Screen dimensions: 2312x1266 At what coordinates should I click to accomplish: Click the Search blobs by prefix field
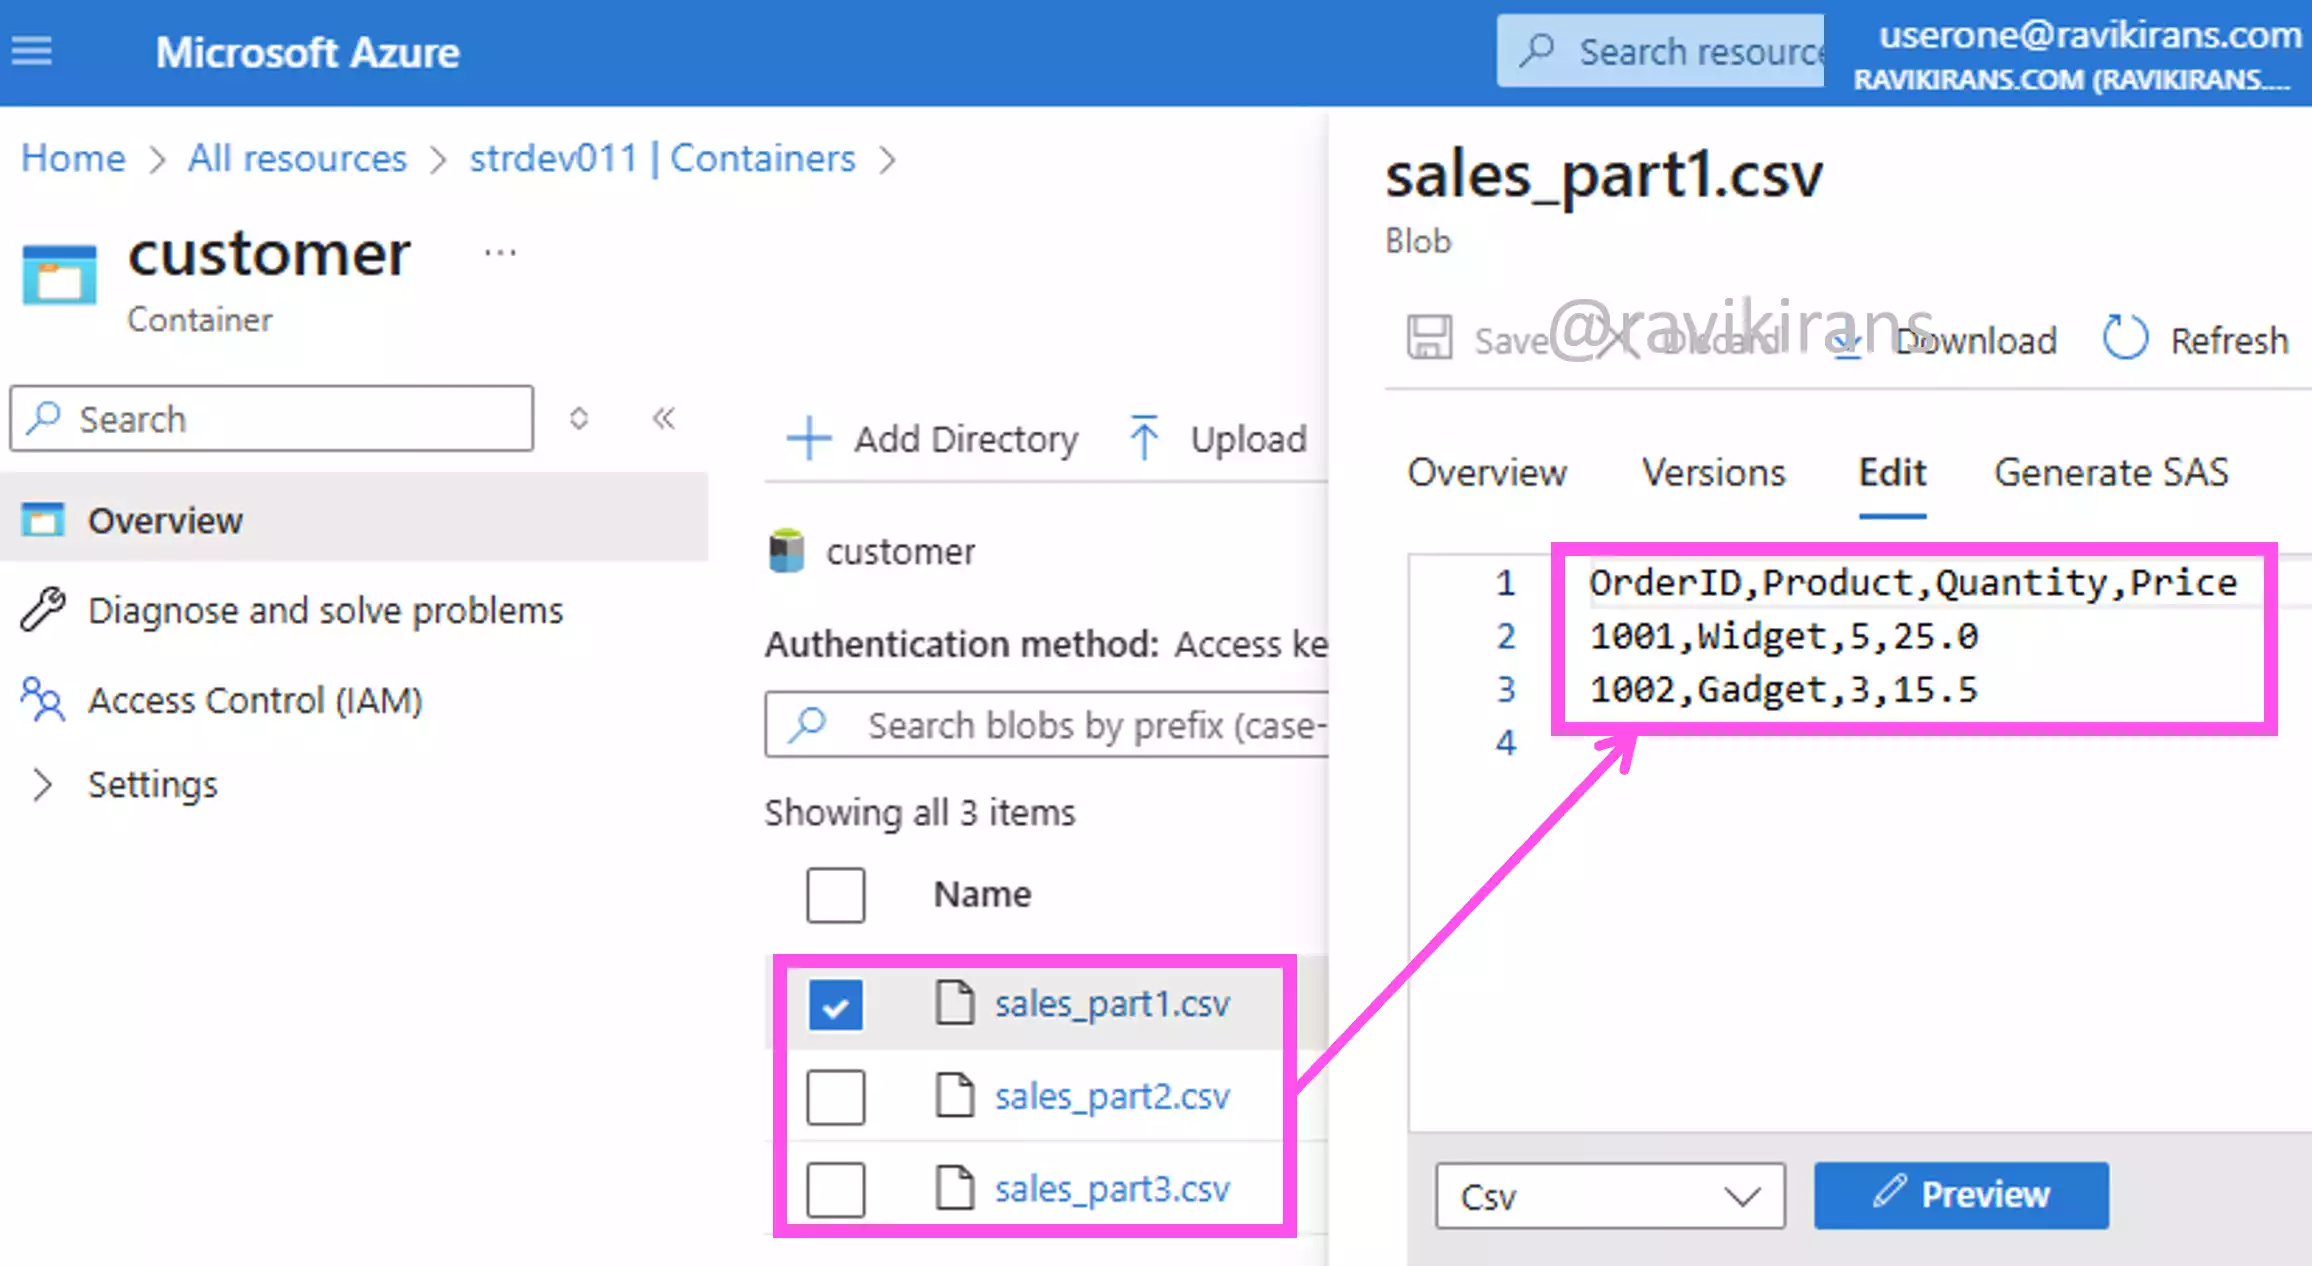1047,724
